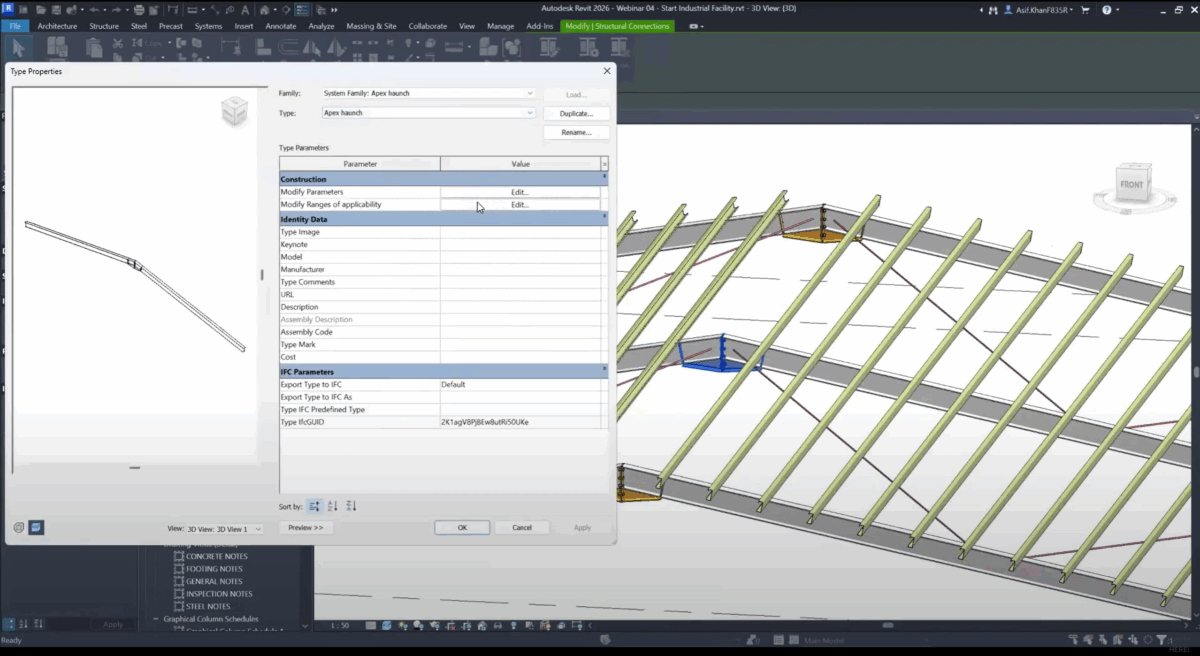1200x656 pixels.
Task: Click the Preview >> button
Action: click(x=306, y=527)
